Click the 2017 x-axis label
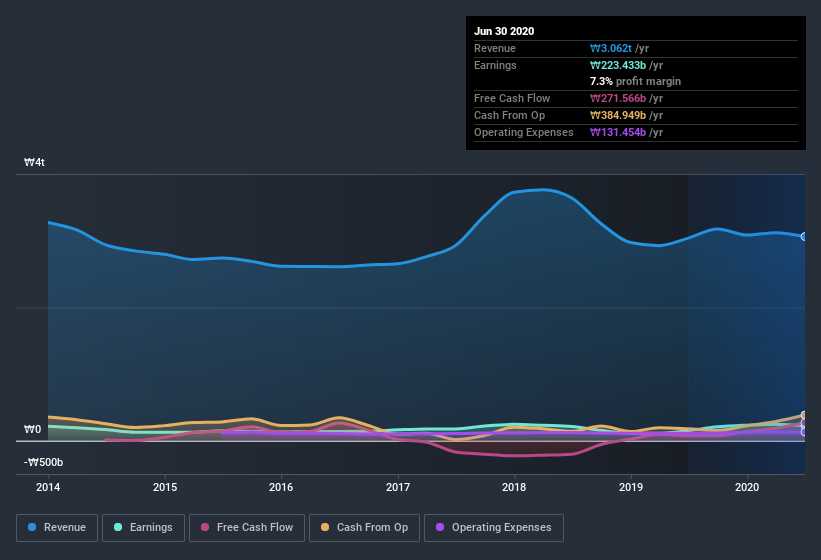The width and height of the screenshot is (821, 560). coord(398,487)
